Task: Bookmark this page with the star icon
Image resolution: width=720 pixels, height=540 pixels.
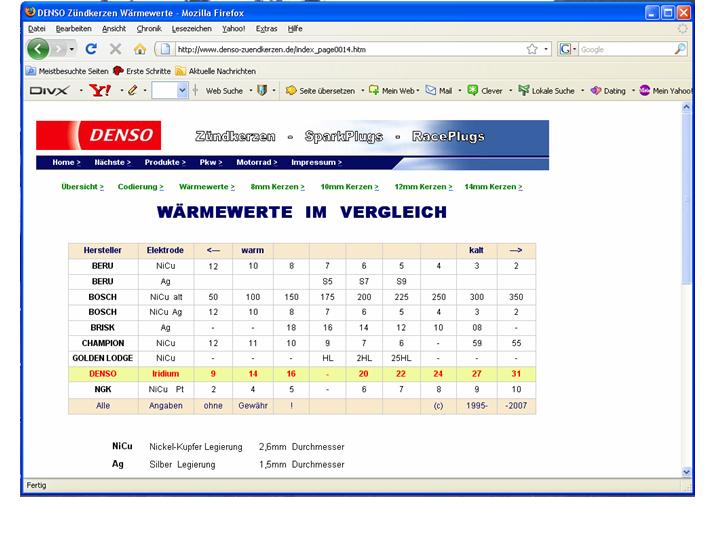Action: 532,49
